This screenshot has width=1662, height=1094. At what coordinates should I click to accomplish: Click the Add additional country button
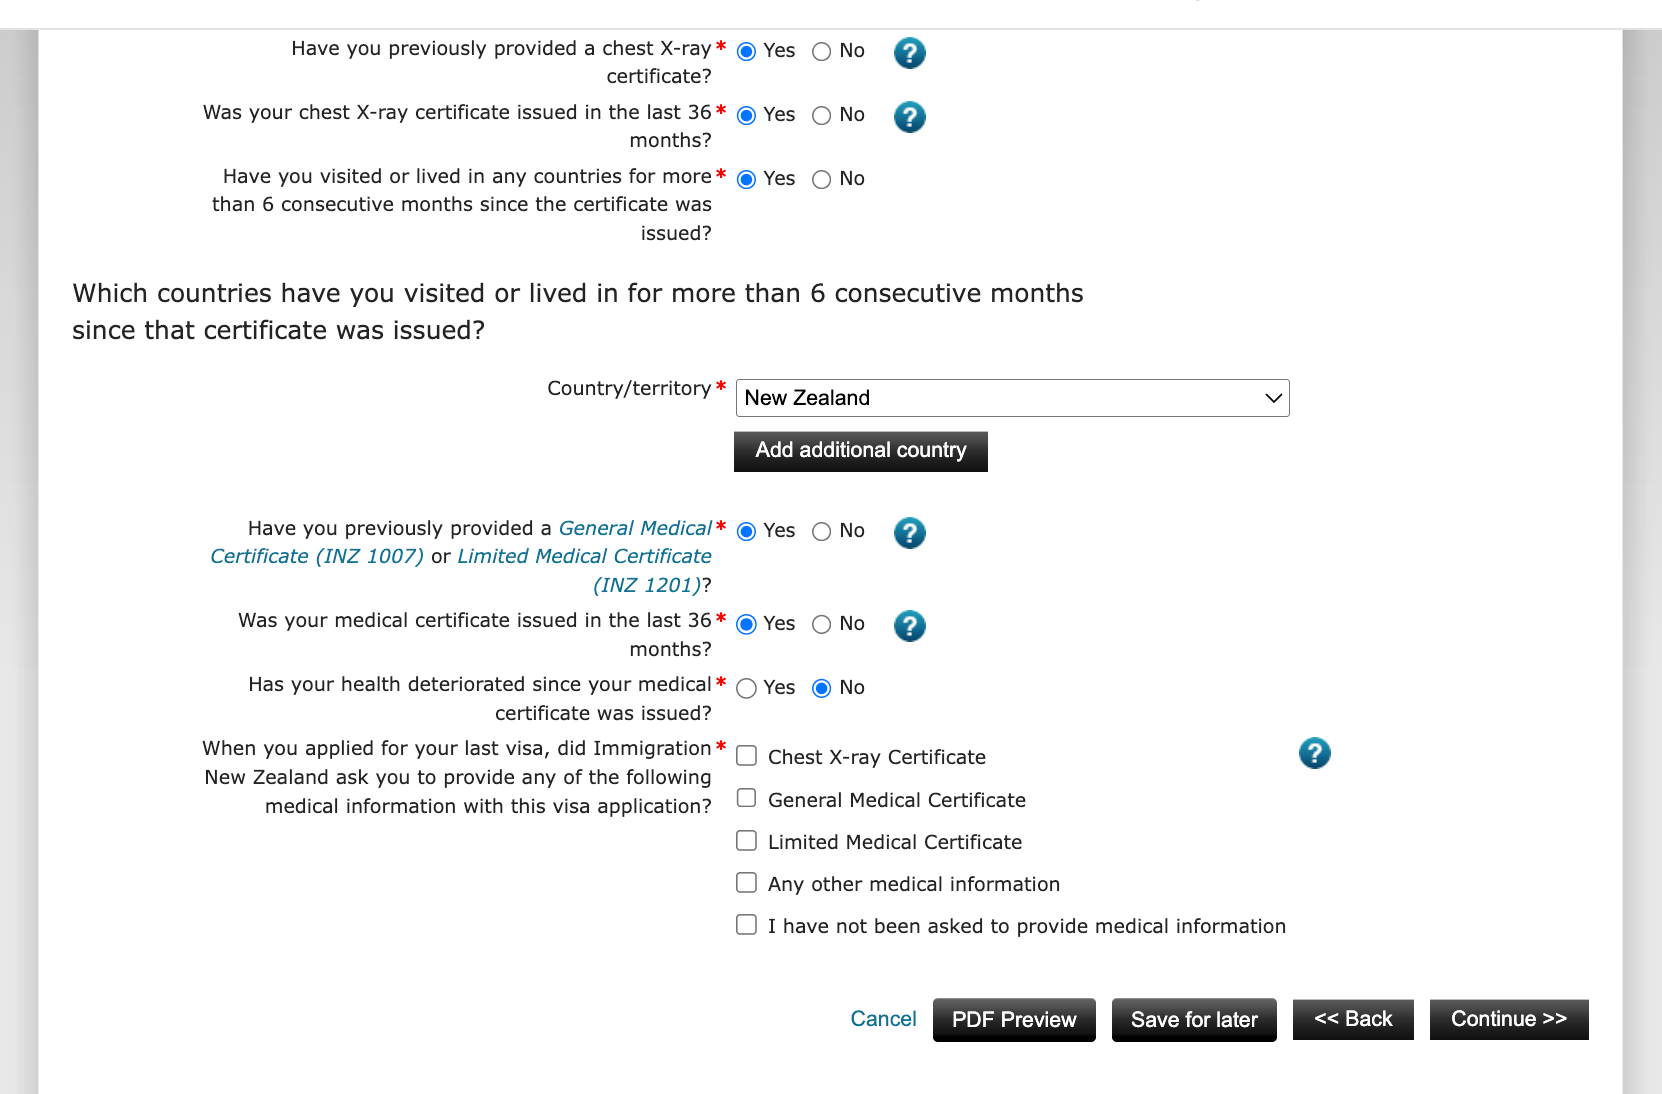point(860,451)
